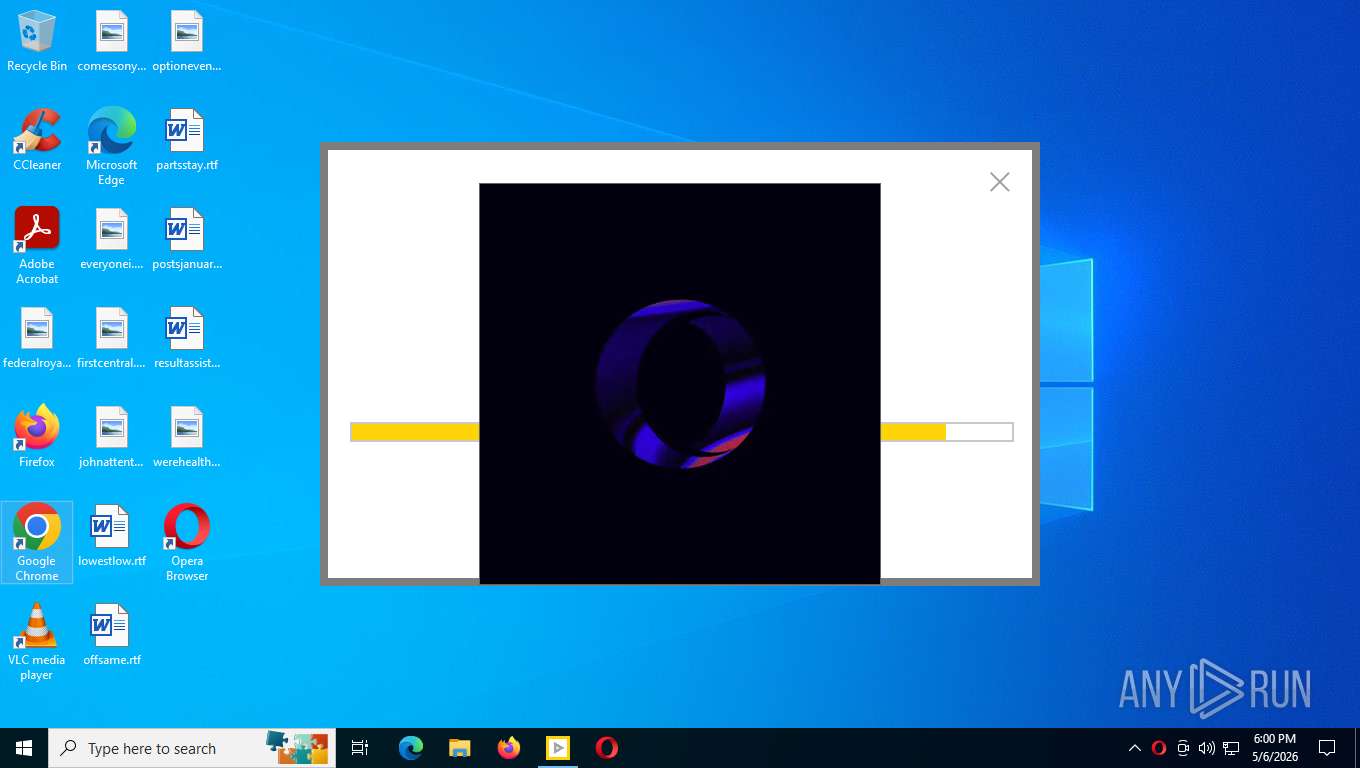Open the Windows Start menu

tap(24, 748)
